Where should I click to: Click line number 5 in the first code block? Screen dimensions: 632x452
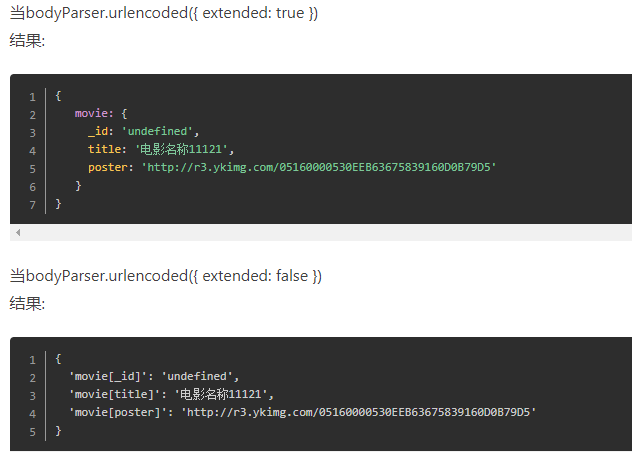(32, 169)
